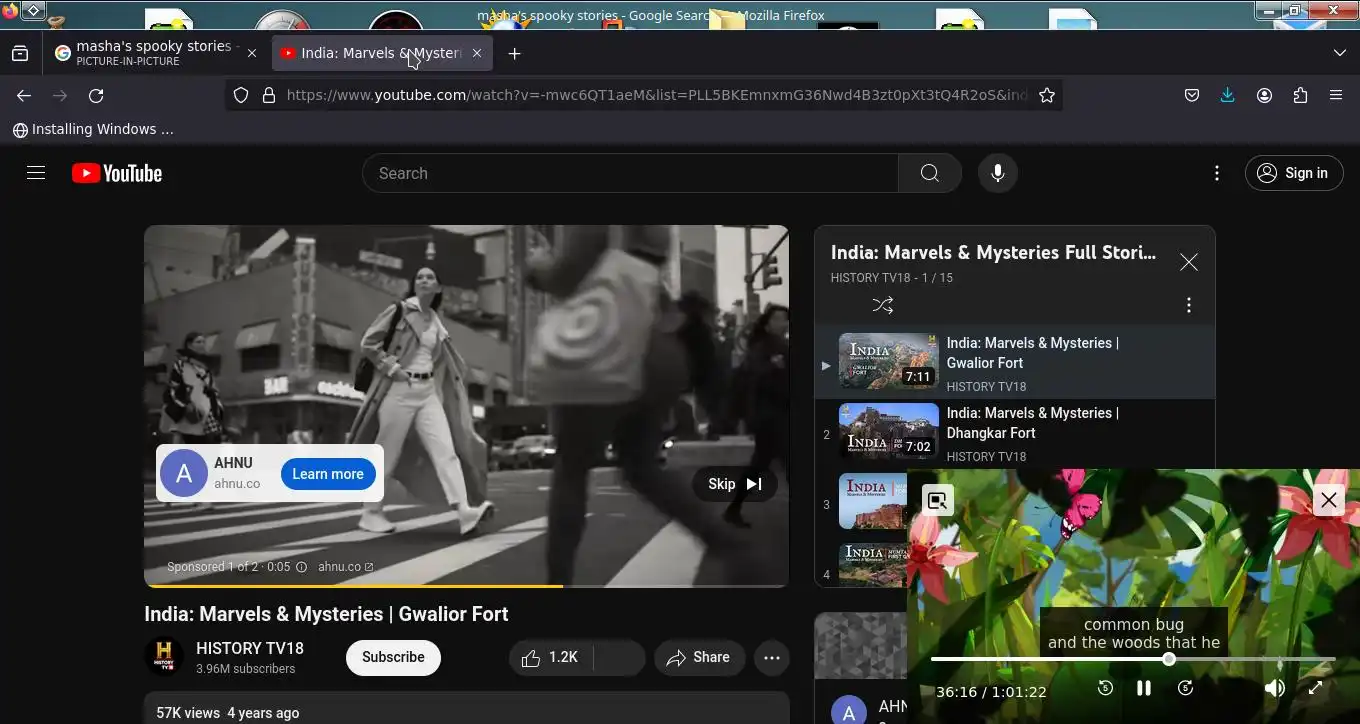Expand the list all tabs chevron

[x=1340, y=53]
